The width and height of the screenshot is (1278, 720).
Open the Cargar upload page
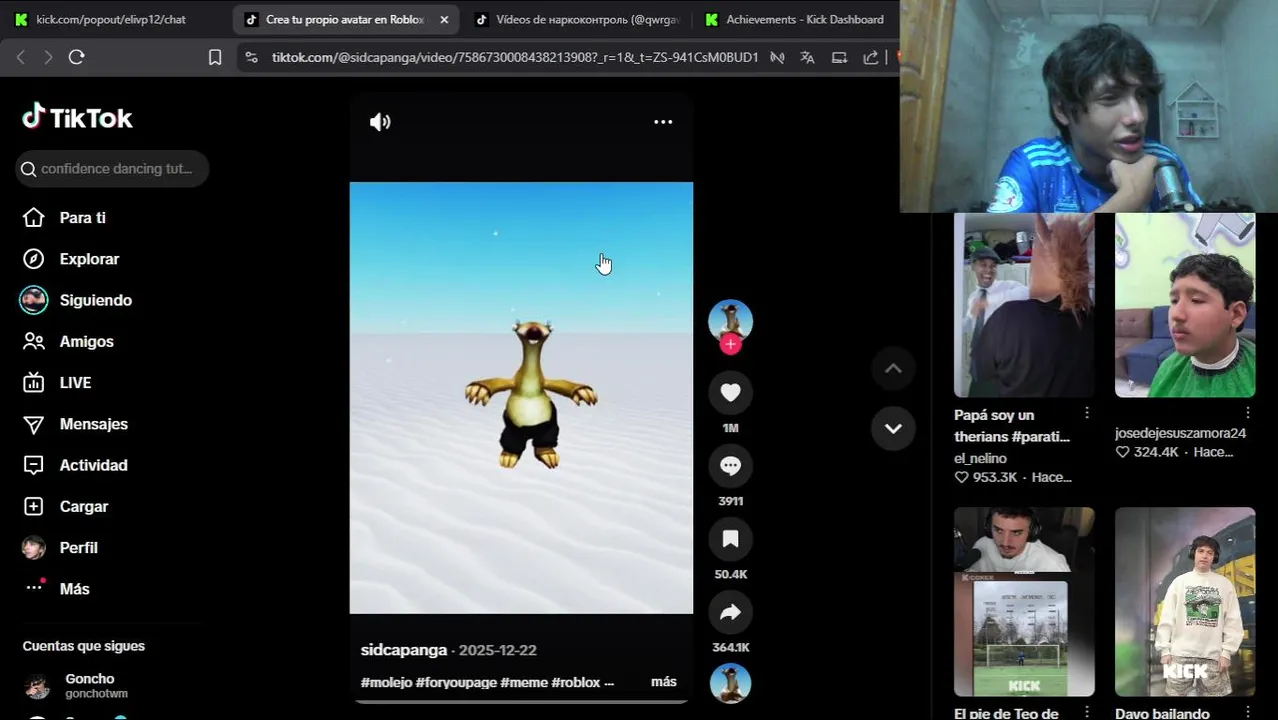coord(83,507)
